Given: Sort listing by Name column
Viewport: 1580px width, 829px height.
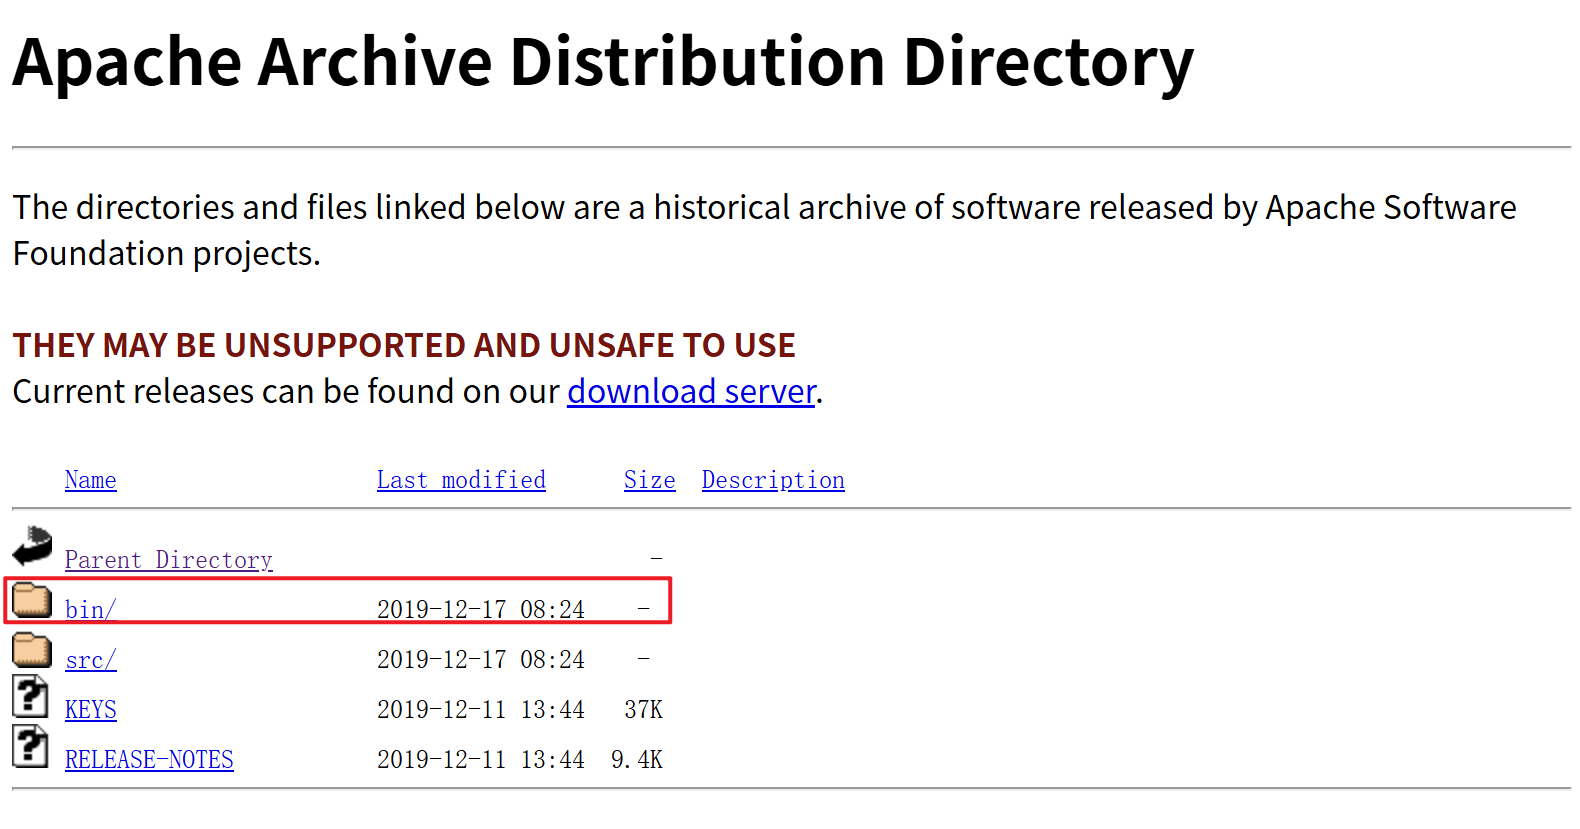Looking at the screenshot, I should point(91,480).
